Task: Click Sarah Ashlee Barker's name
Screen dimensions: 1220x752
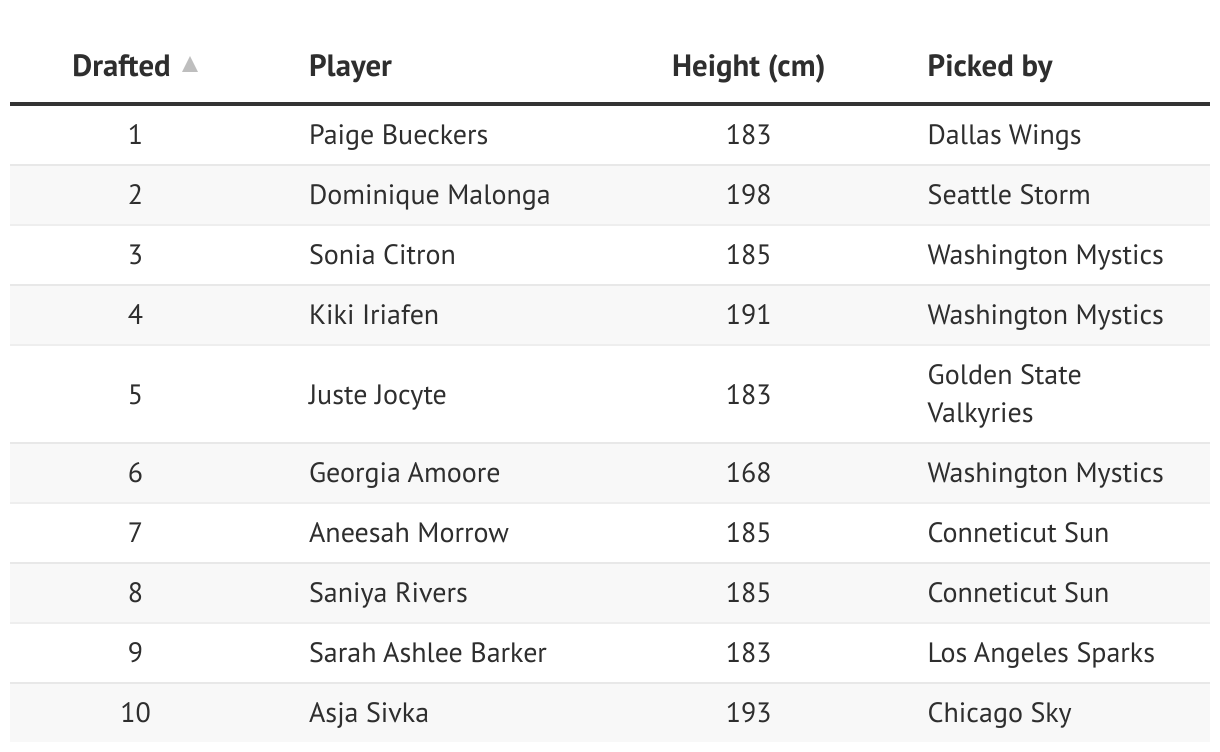Action: [x=427, y=653]
